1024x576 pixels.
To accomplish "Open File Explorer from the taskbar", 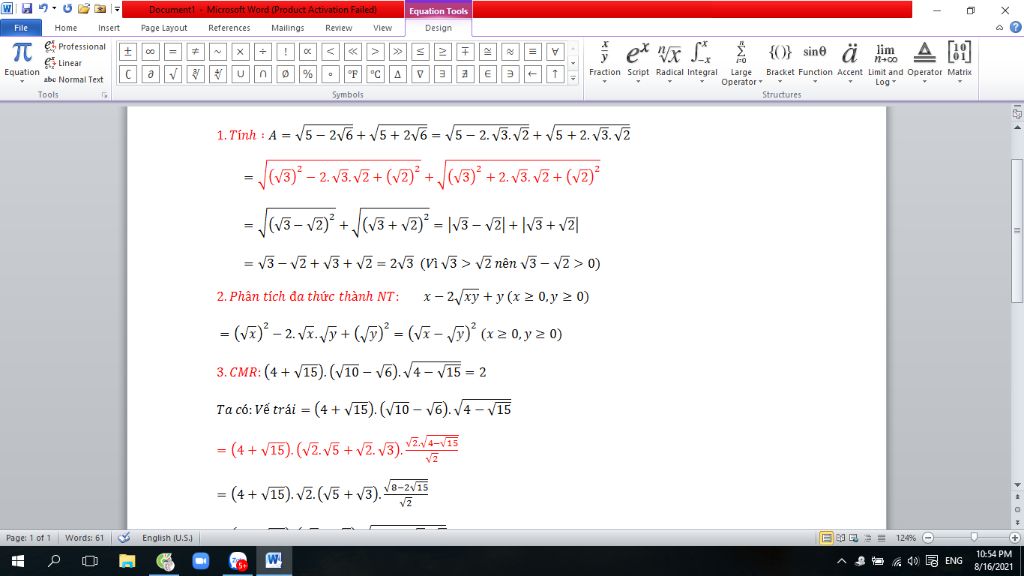I will (x=127, y=561).
